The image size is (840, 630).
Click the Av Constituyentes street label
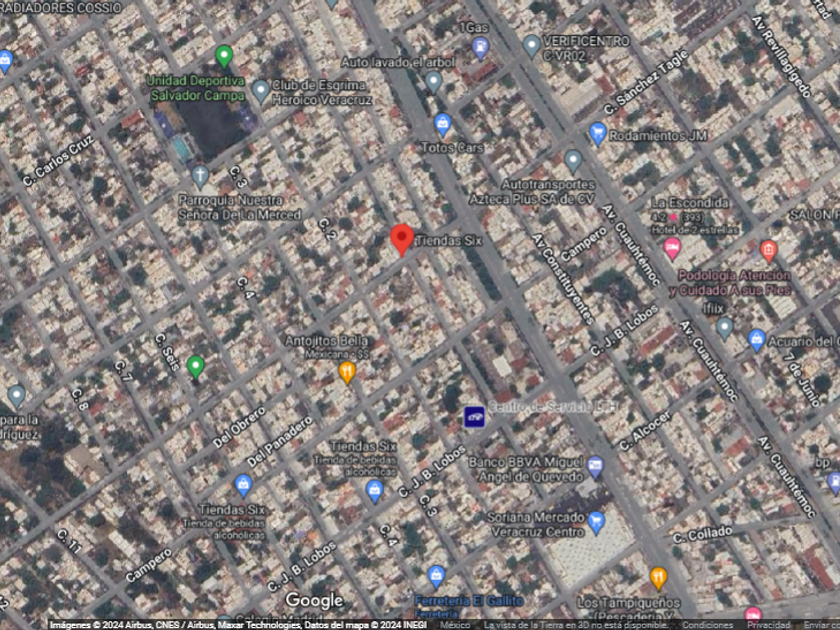(x=564, y=279)
